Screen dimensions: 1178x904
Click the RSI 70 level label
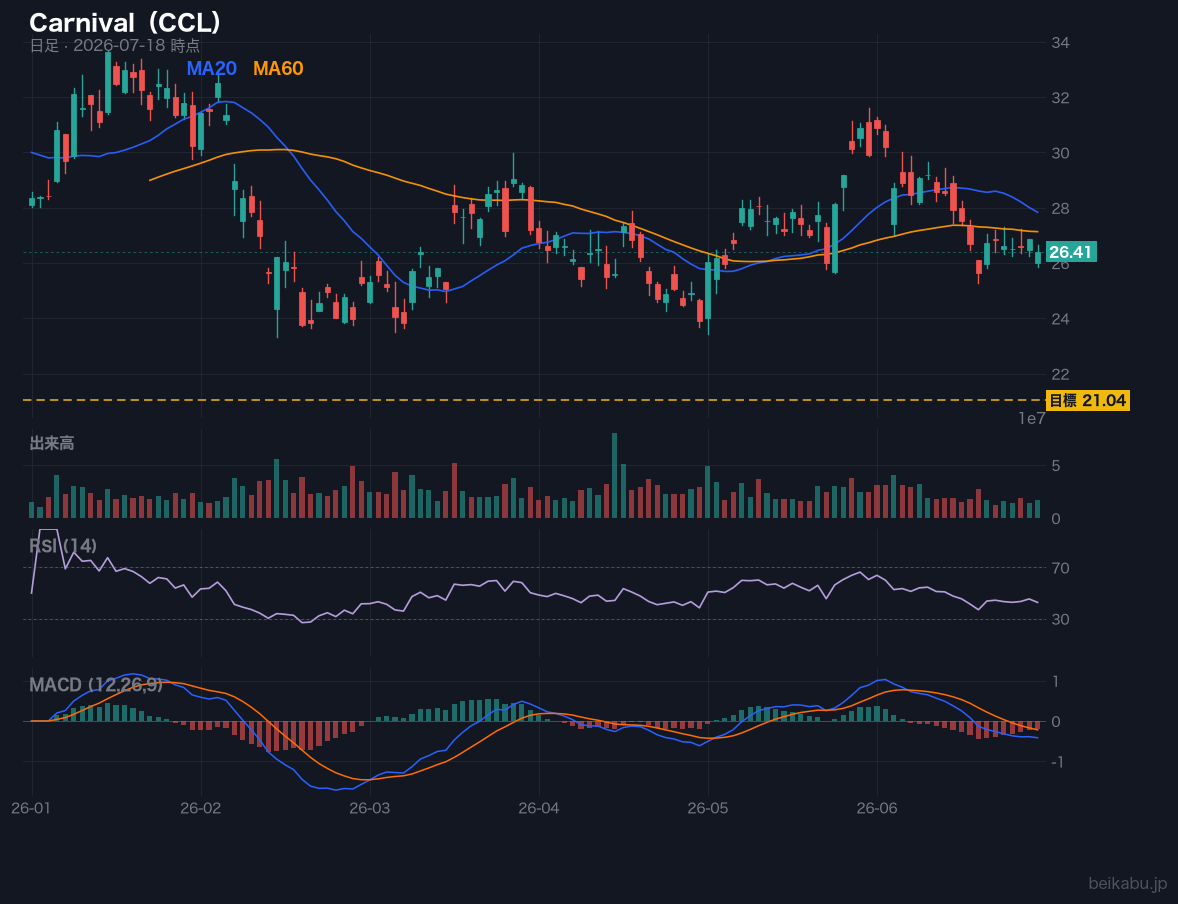(1060, 568)
